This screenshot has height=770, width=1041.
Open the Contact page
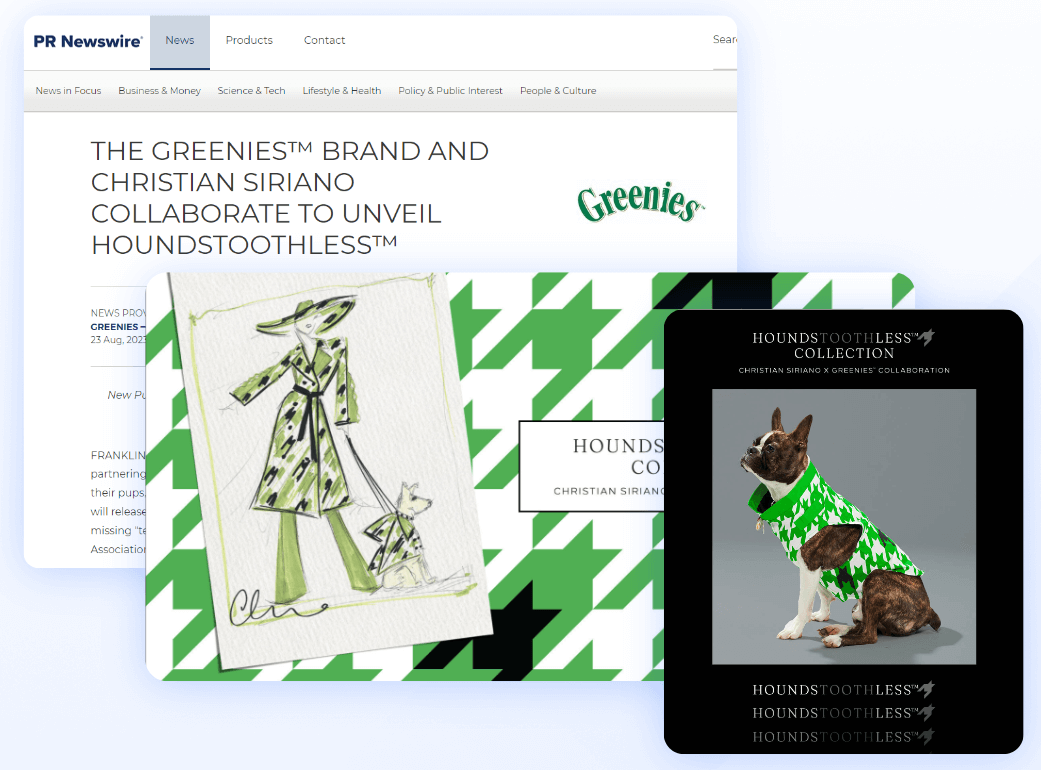point(324,40)
